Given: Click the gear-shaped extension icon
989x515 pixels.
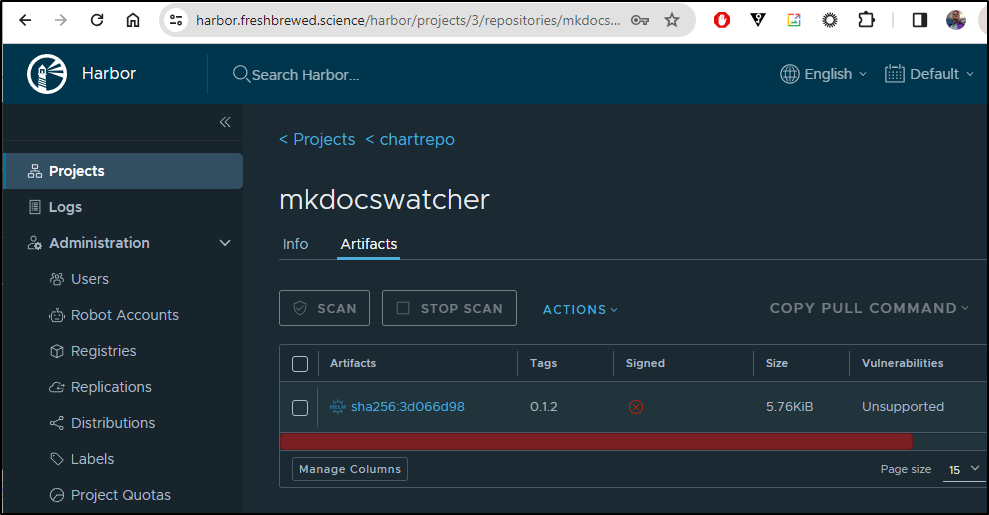Looking at the screenshot, I should point(830,20).
